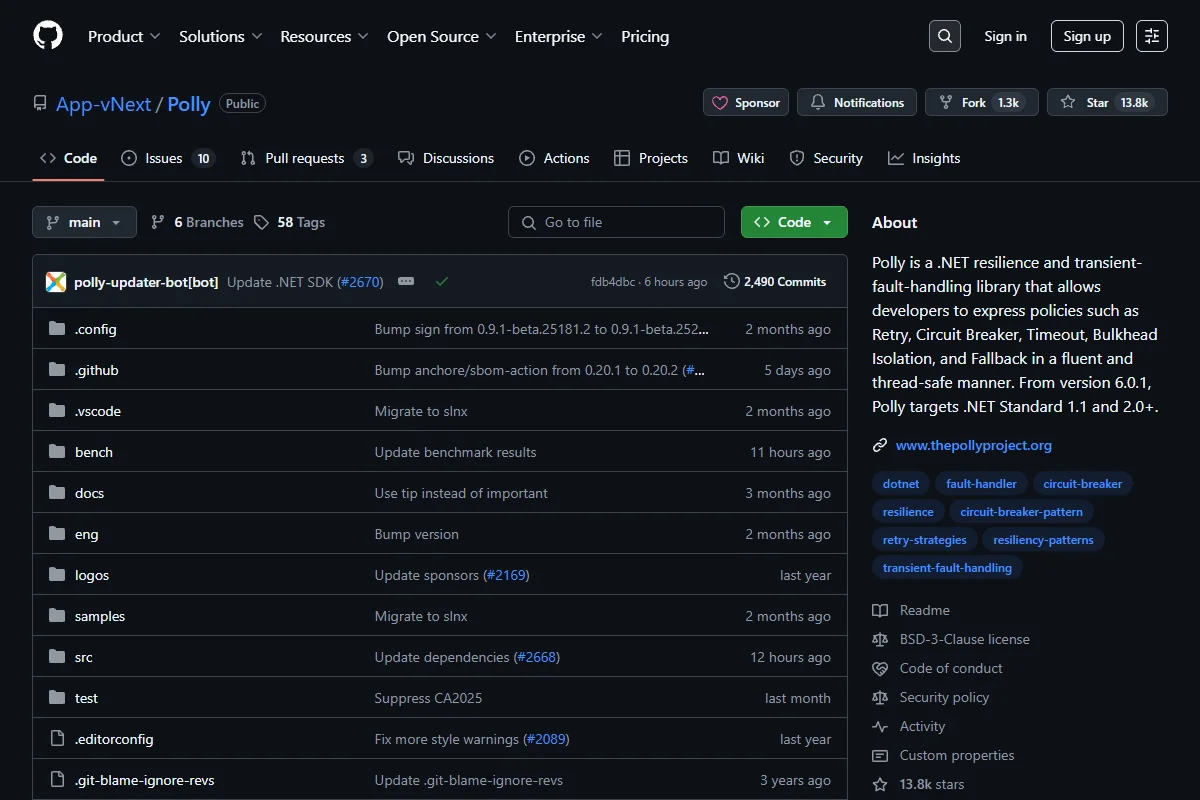The height and width of the screenshot is (800, 1200).
Task: Open the search magnifier icon button
Action: click(x=944, y=36)
